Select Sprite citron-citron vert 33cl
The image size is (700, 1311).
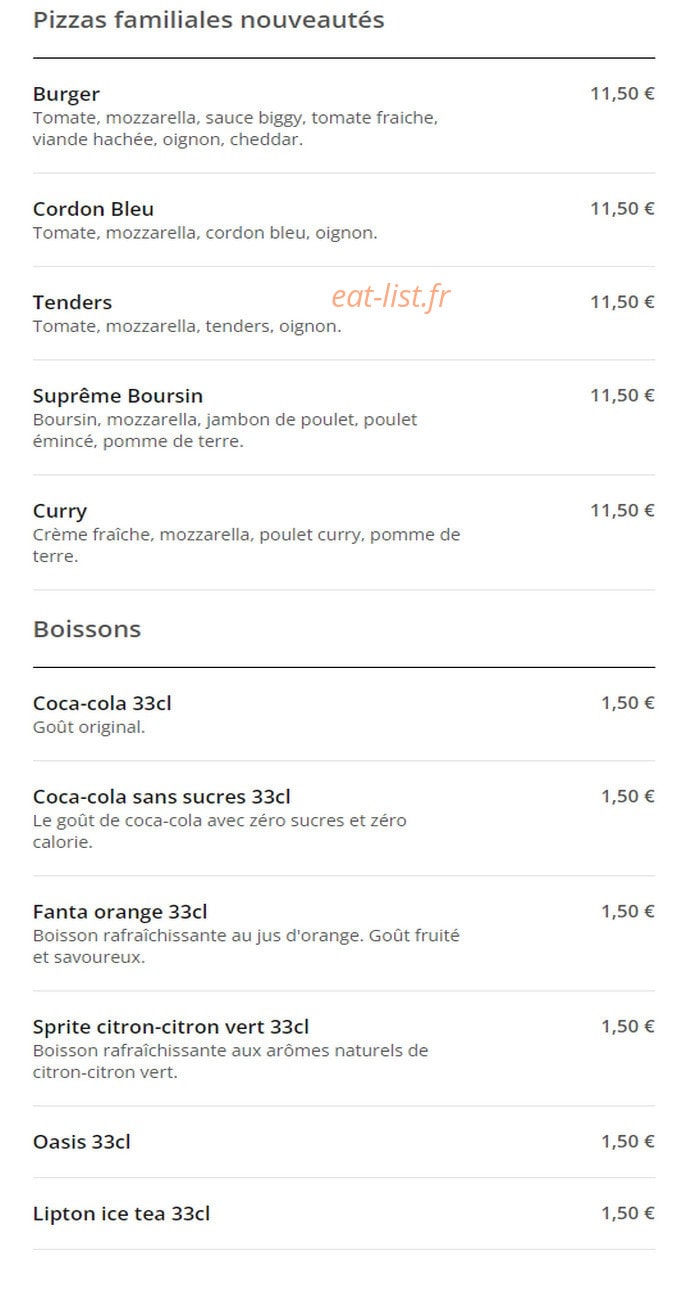pyautogui.click(x=344, y=1048)
